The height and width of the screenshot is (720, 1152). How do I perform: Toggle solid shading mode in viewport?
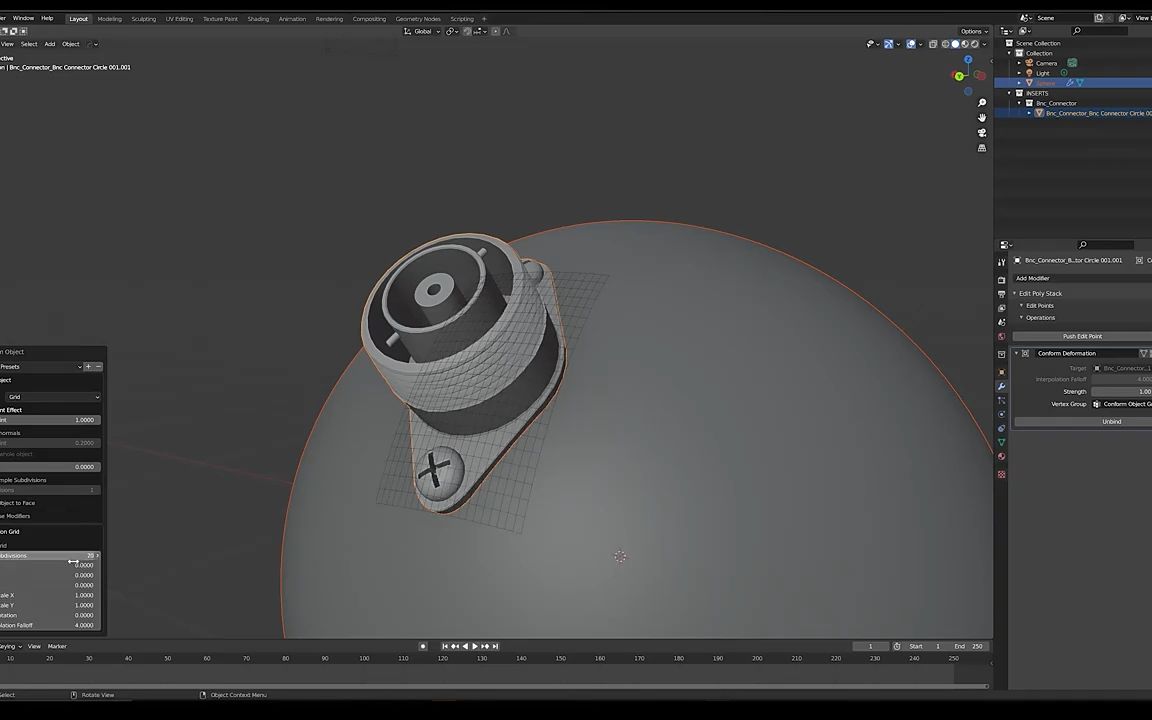click(x=955, y=43)
